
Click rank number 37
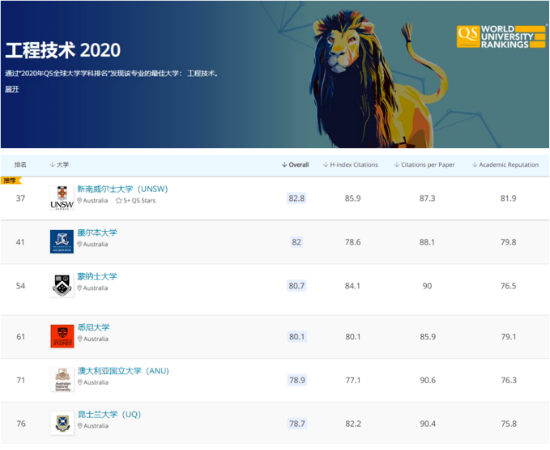pyautogui.click(x=20, y=198)
